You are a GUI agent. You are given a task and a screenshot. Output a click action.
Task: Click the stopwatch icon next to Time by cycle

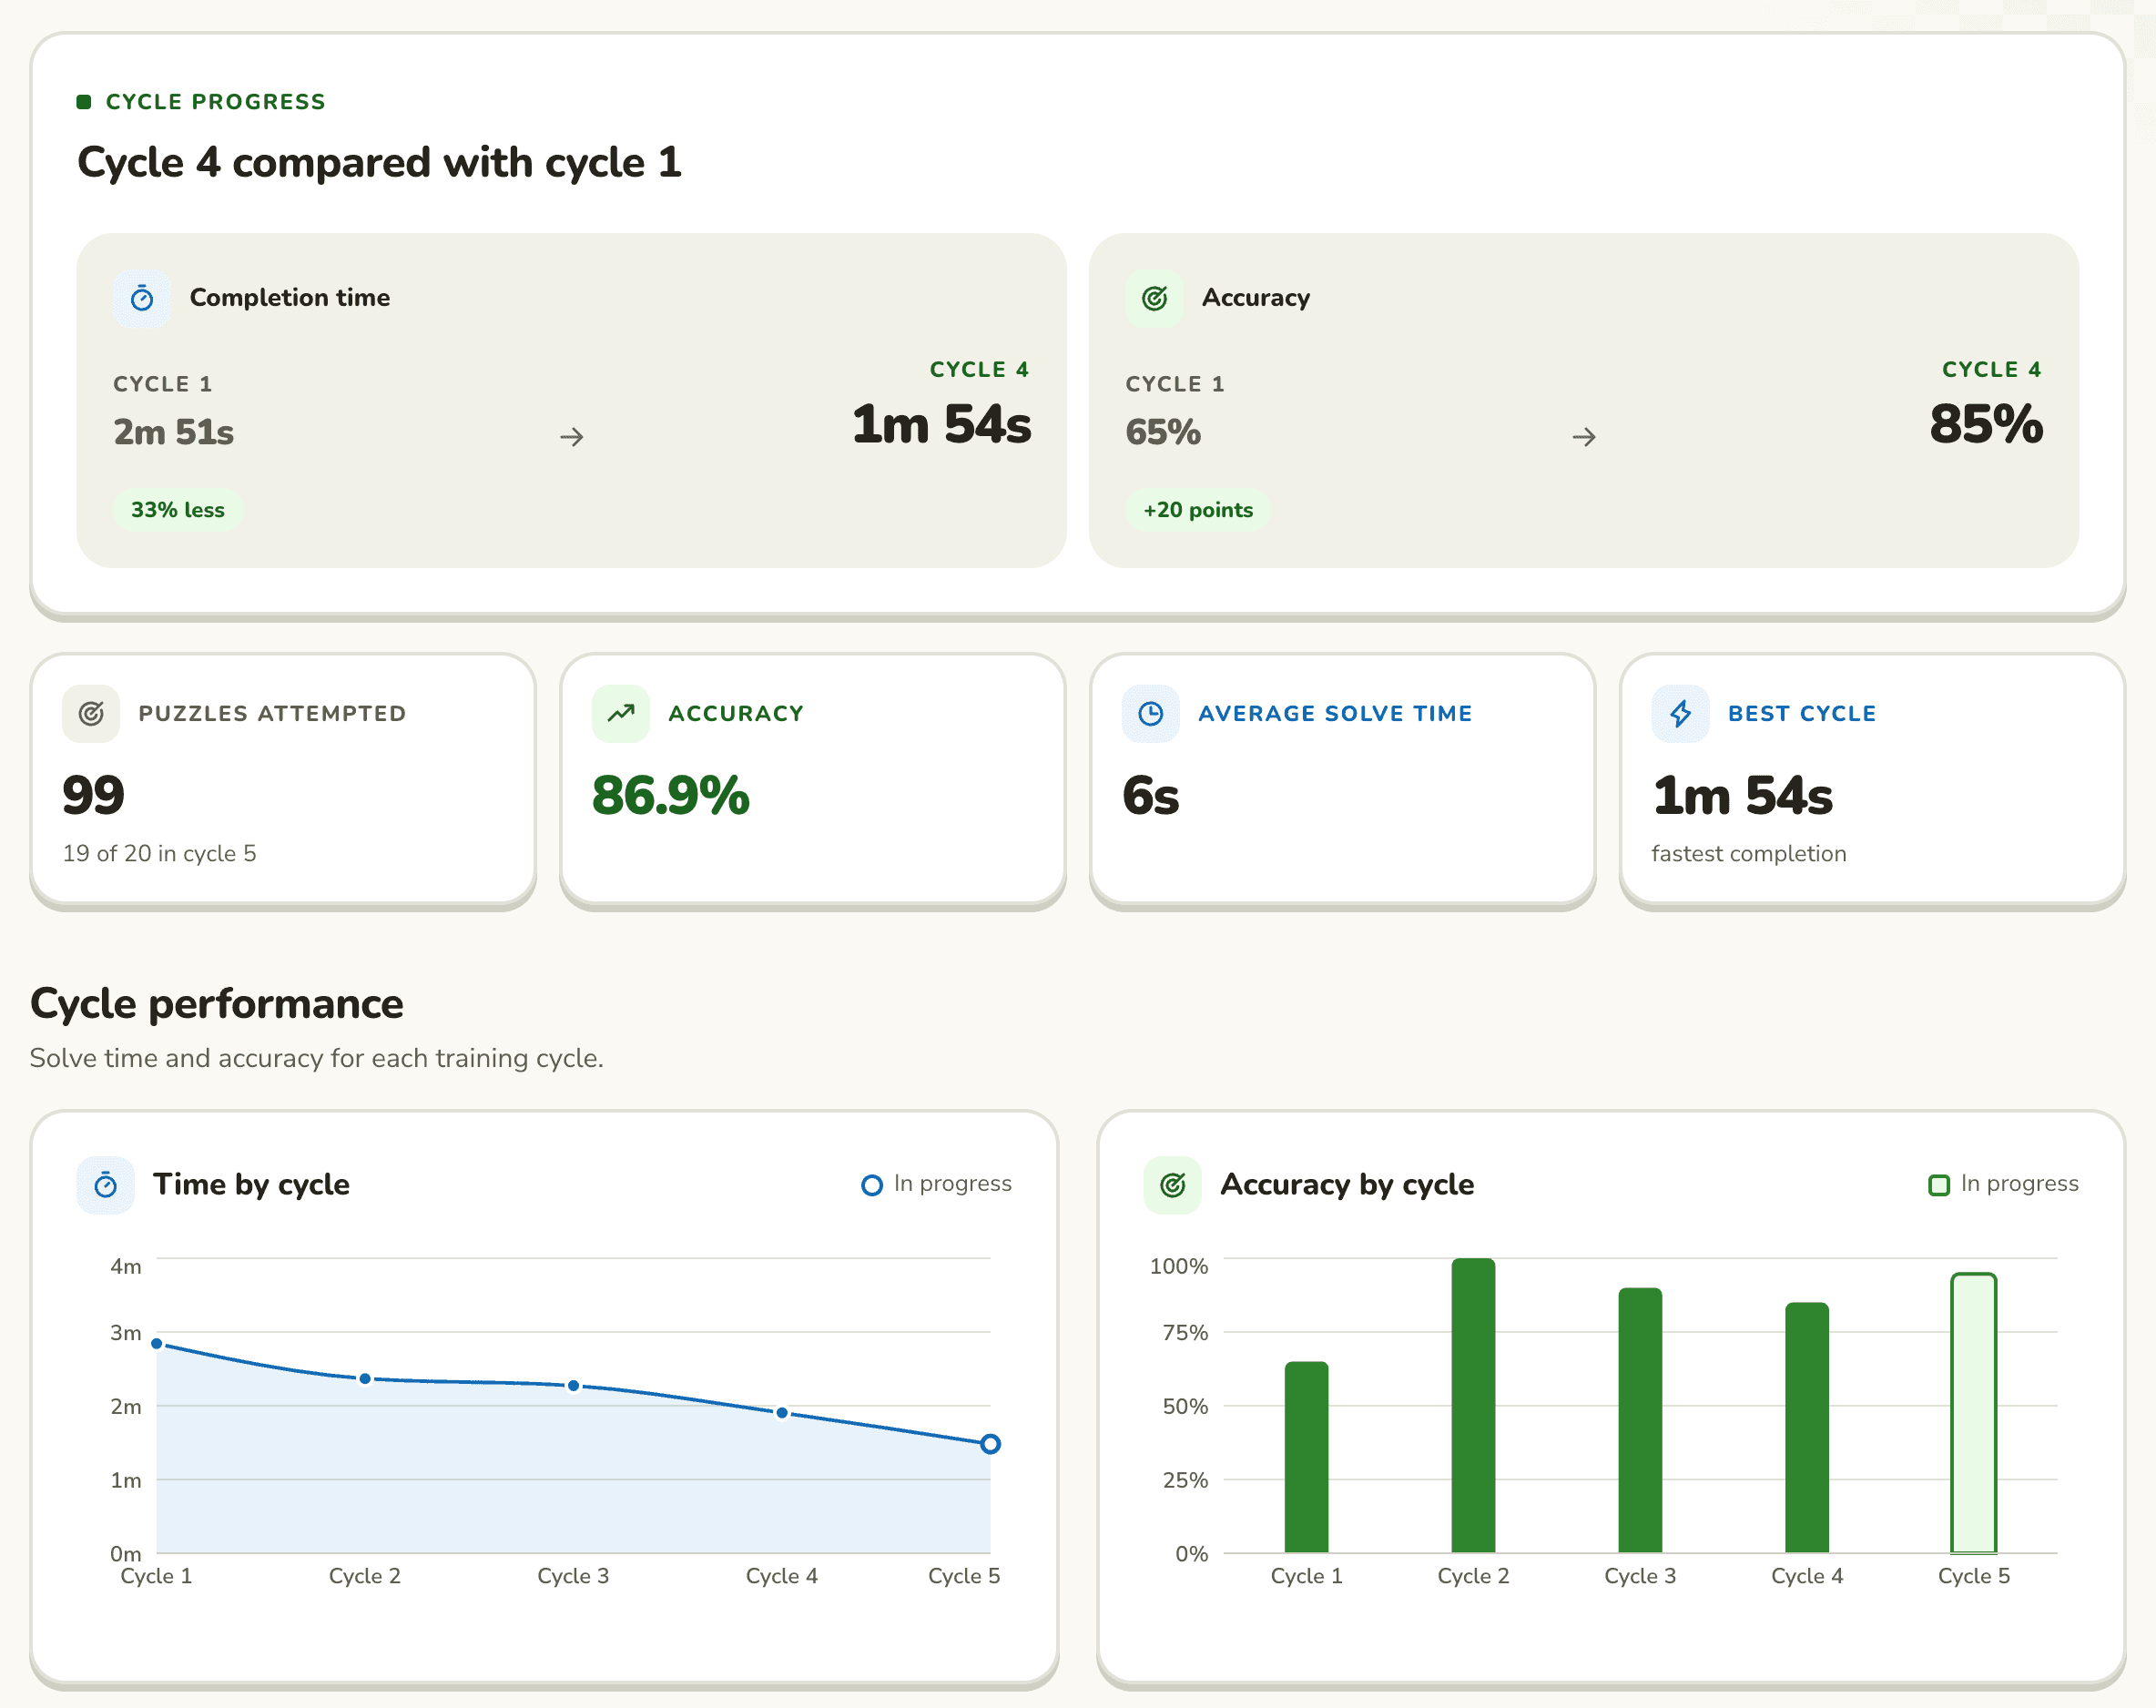coord(106,1185)
